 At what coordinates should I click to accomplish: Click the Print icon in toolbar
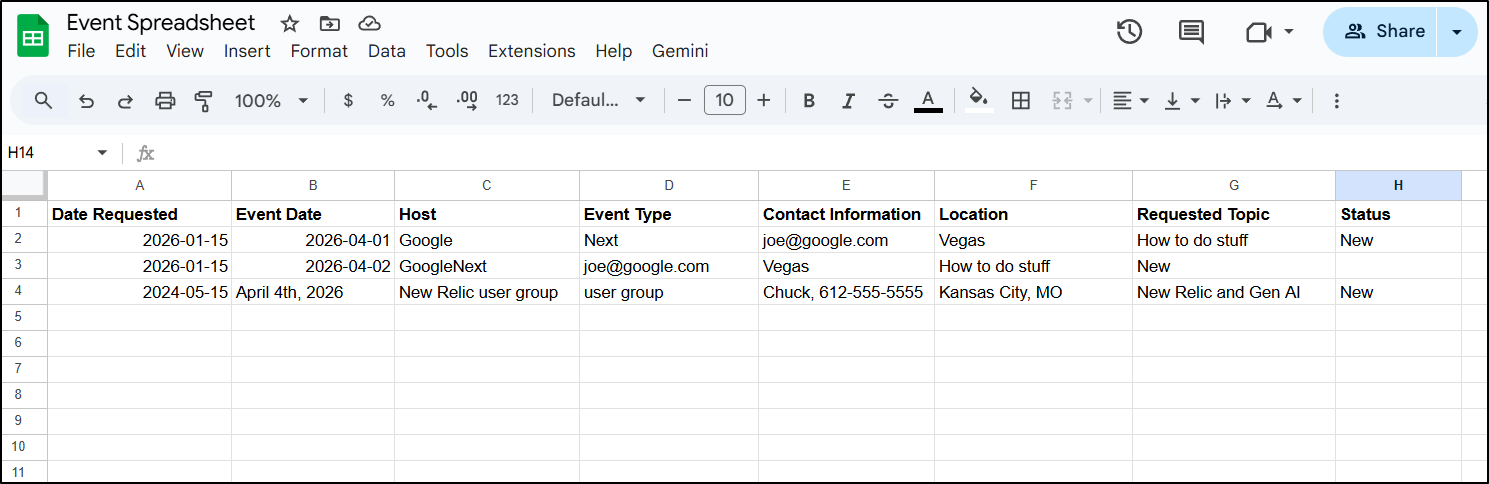click(x=165, y=101)
